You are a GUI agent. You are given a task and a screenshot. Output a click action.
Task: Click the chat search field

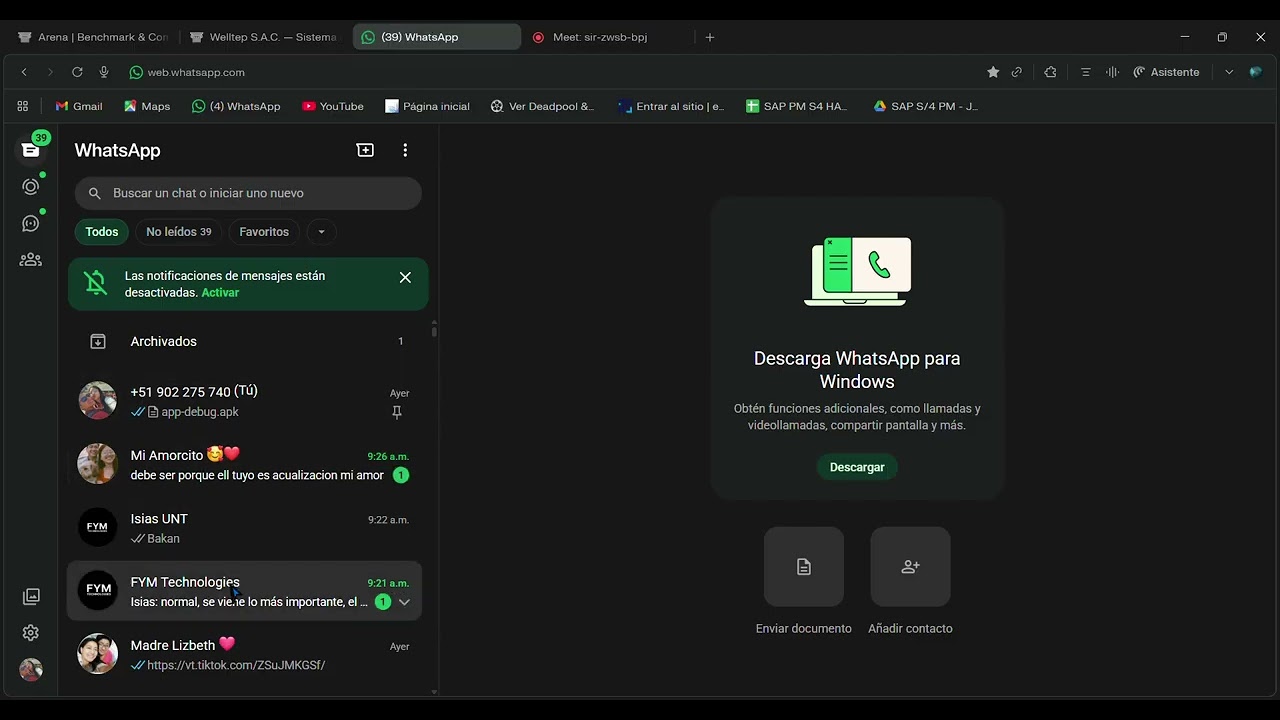click(x=248, y=193)
